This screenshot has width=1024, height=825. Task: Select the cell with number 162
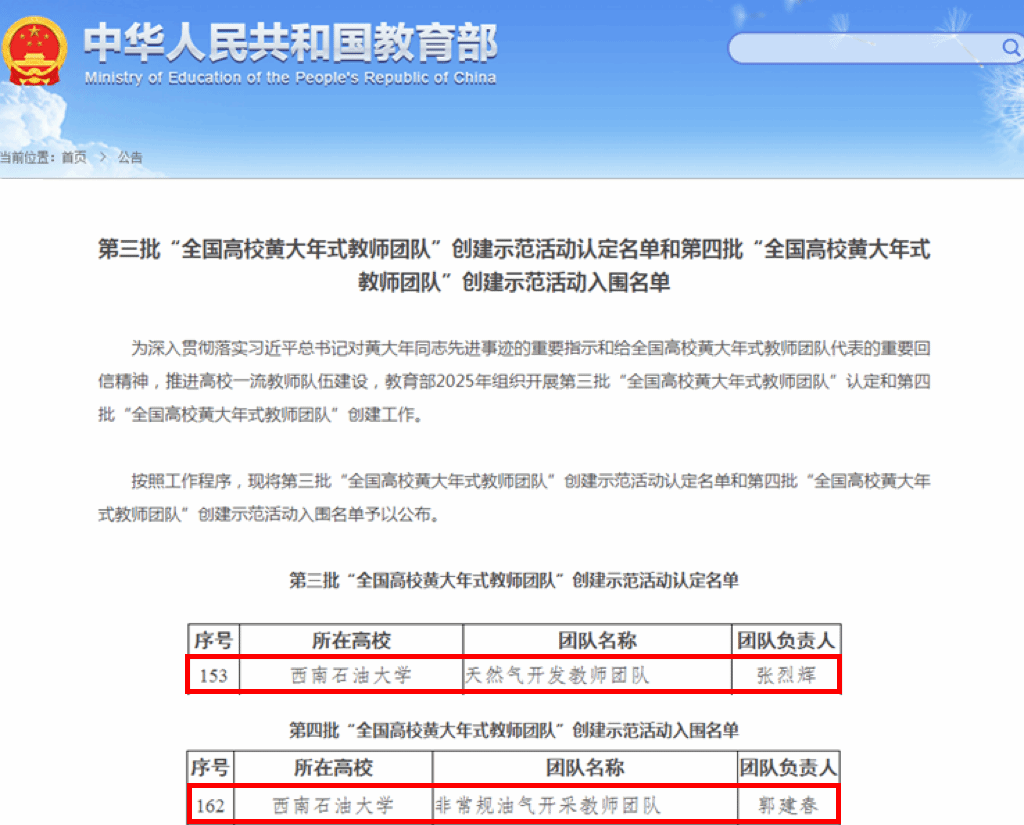[x=210, y=804]
